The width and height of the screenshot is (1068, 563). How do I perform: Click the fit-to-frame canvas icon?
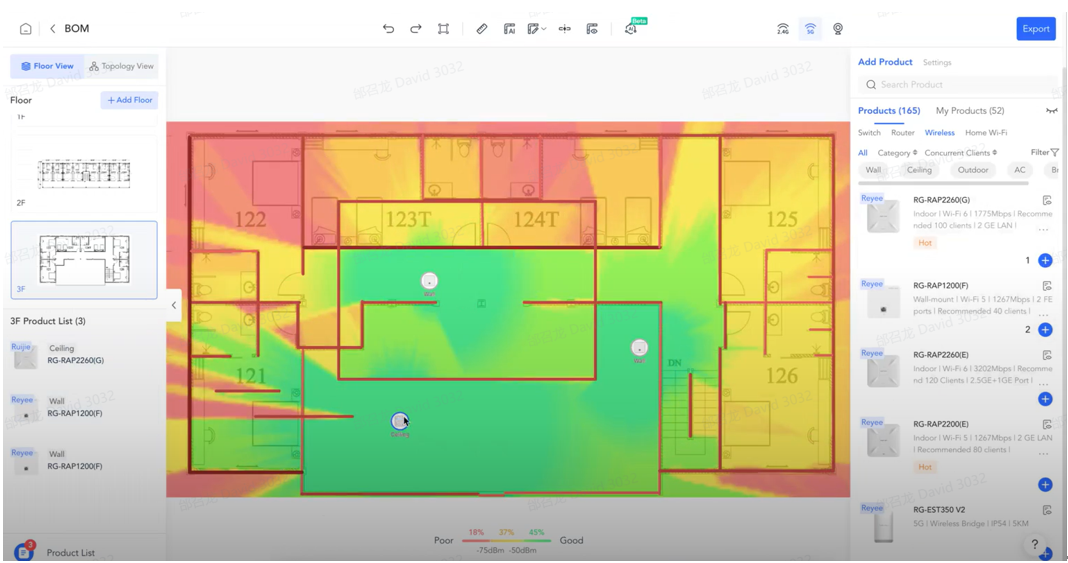(x=443, y=29)
